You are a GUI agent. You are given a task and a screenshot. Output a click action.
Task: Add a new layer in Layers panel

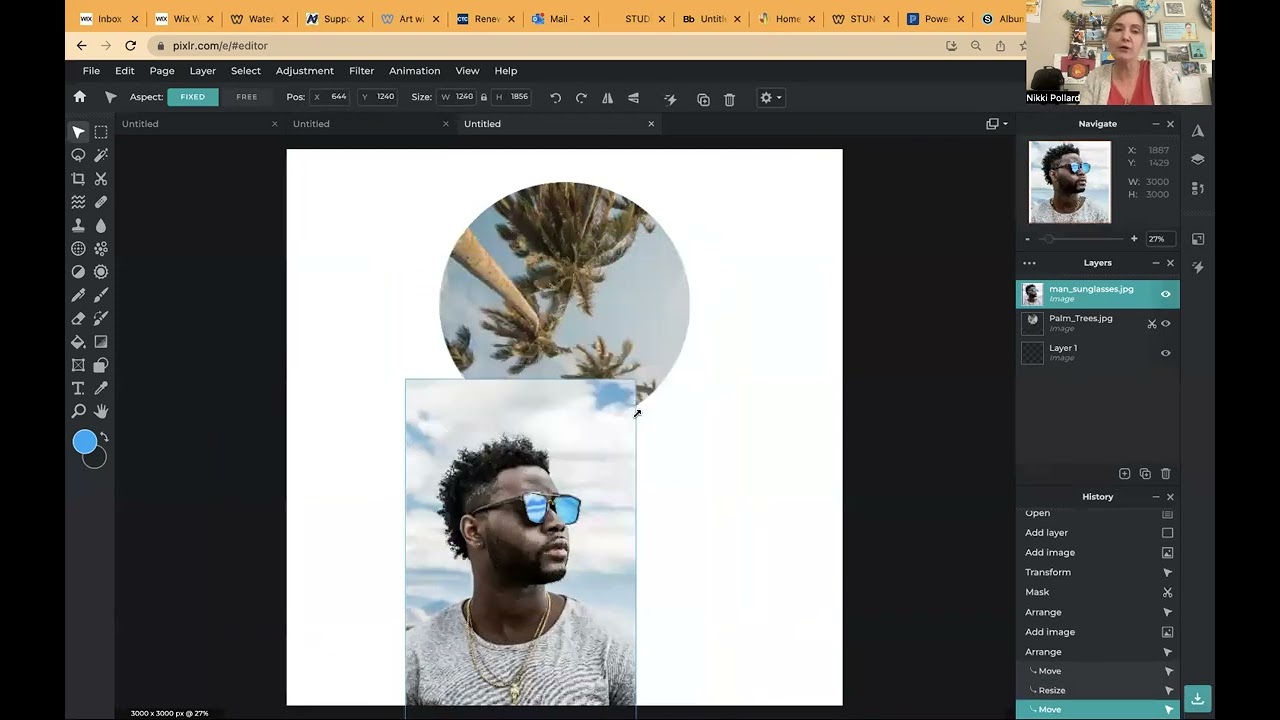point(1125,474)
